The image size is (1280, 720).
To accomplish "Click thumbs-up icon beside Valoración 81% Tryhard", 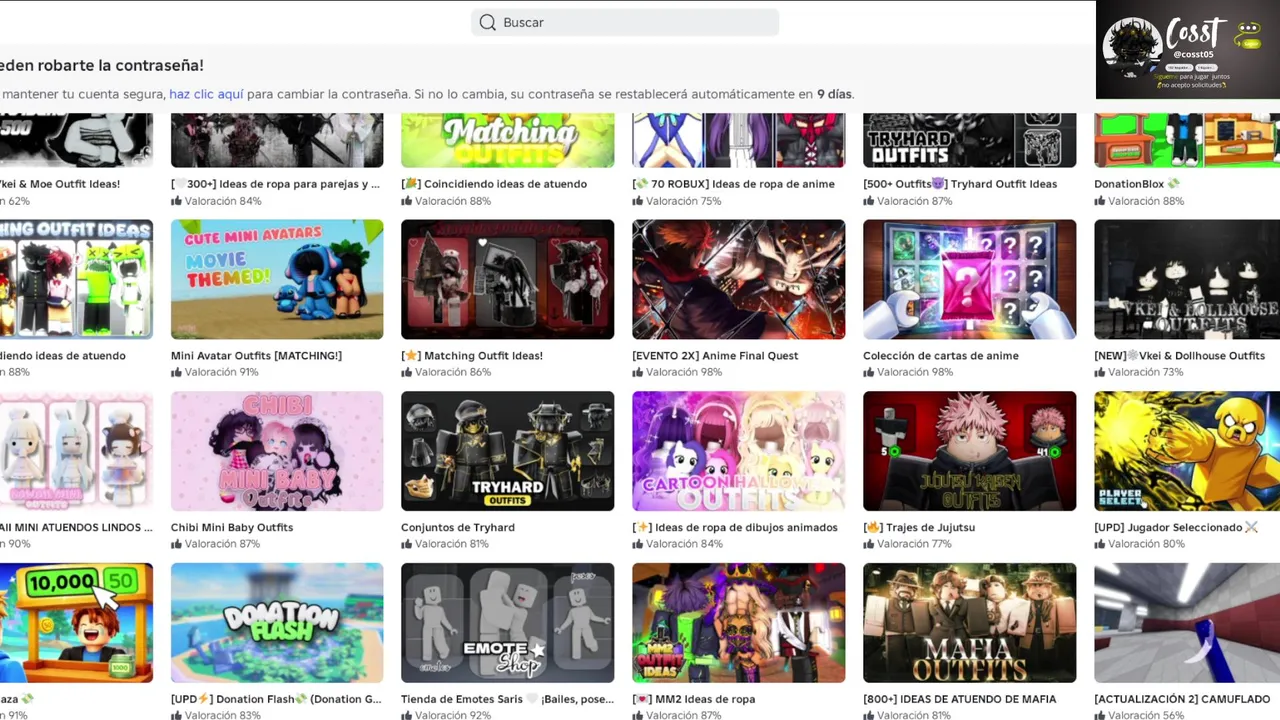I will click(x=406, y=544).
